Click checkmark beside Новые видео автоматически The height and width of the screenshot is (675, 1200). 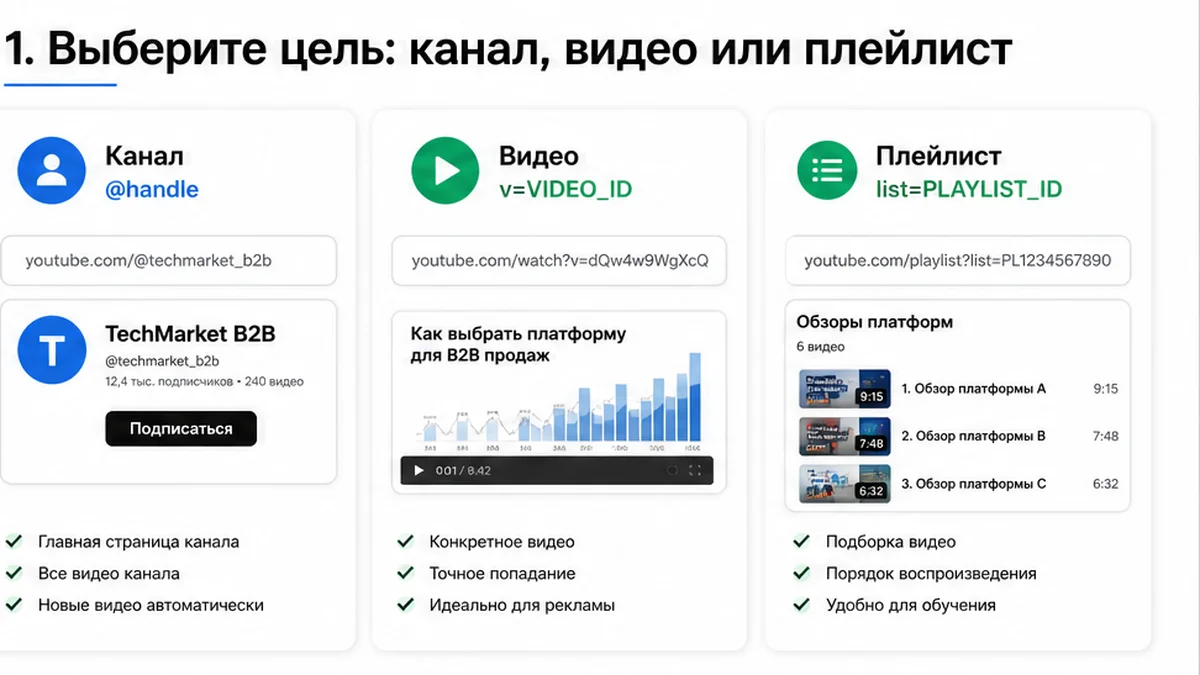14,605
